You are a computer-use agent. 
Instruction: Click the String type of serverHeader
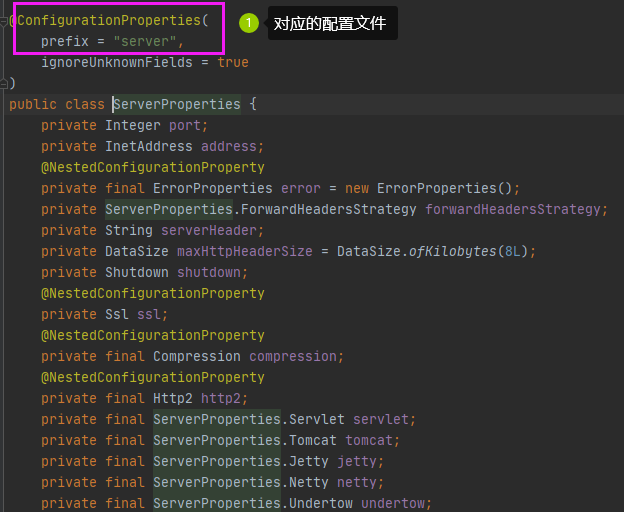click(x=129, y=230)
